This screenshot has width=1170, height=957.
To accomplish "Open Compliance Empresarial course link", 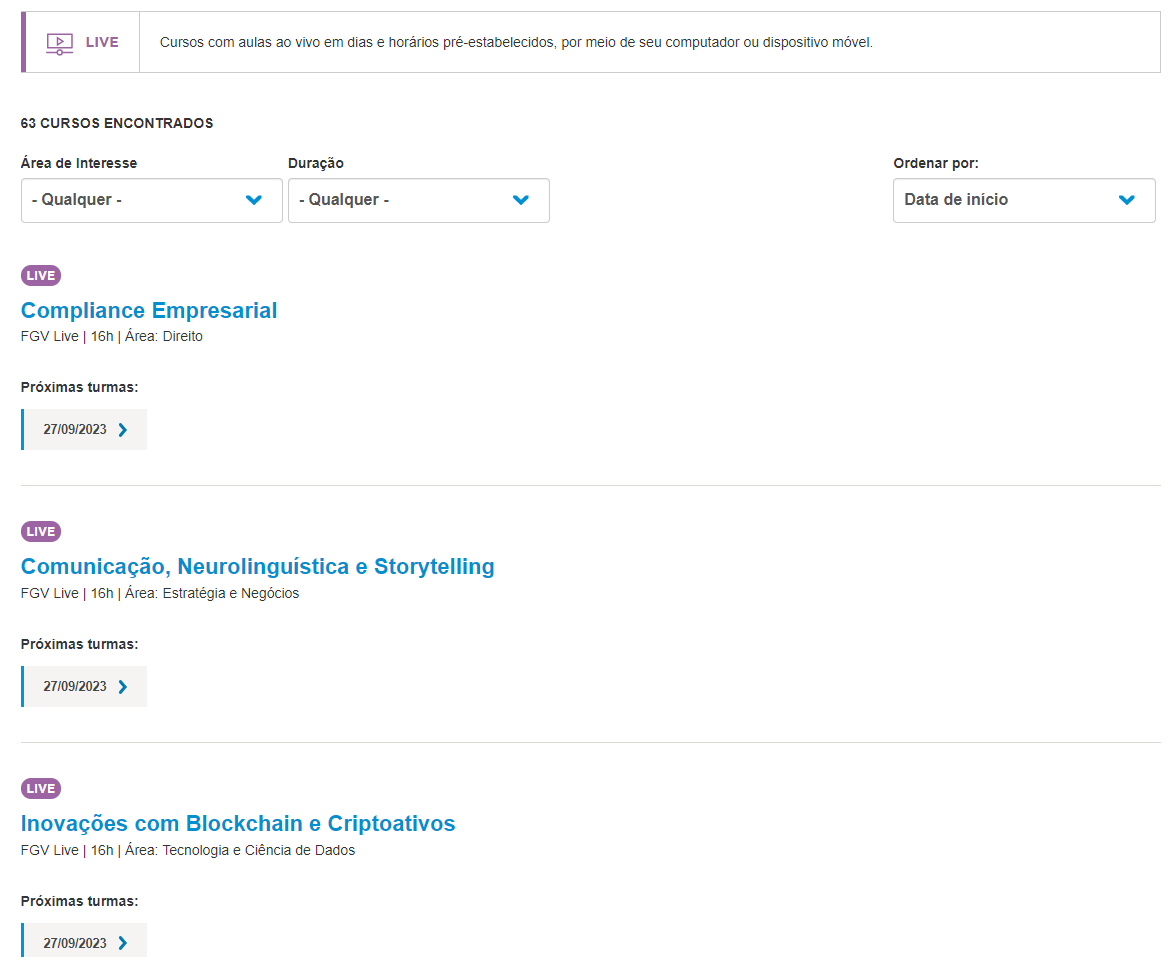I will (149, 310).
